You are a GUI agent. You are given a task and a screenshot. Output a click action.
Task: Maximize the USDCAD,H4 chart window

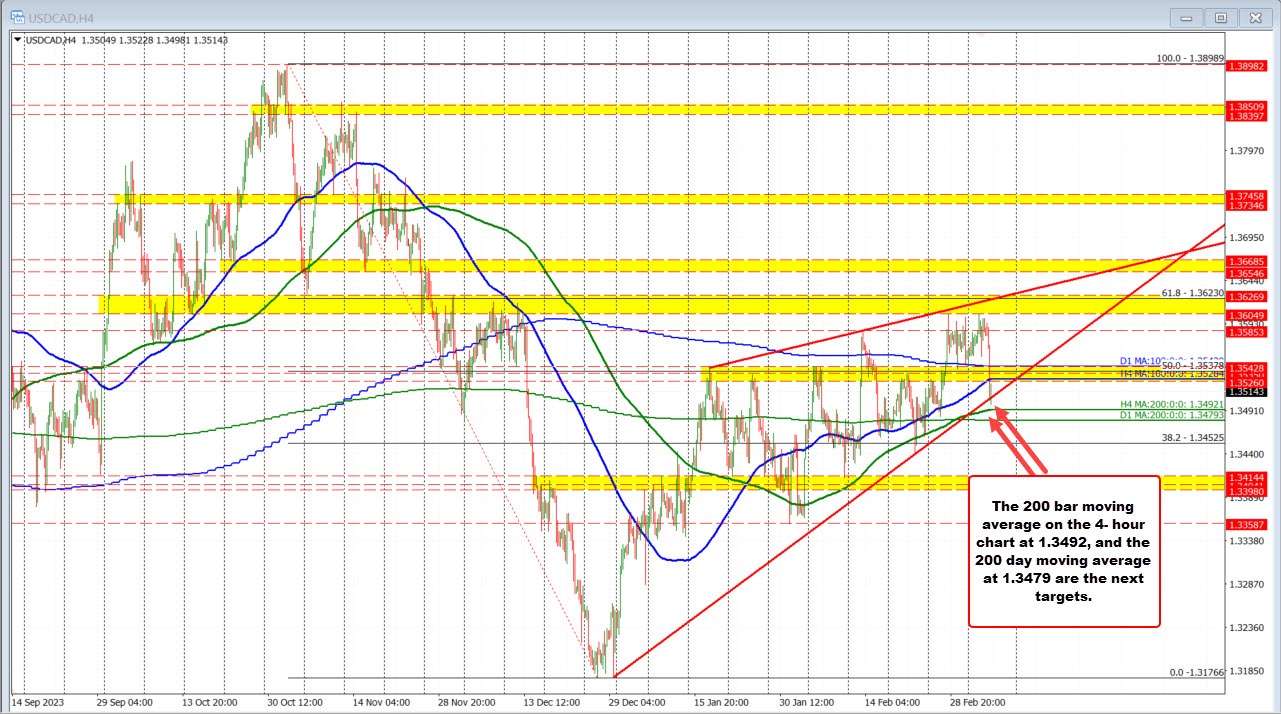coord(1221,16)
